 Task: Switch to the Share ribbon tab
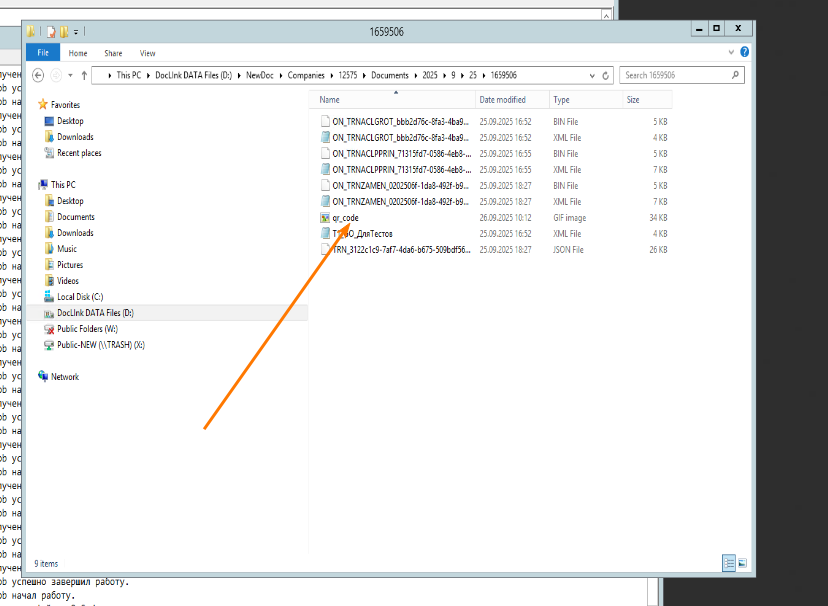113,53
